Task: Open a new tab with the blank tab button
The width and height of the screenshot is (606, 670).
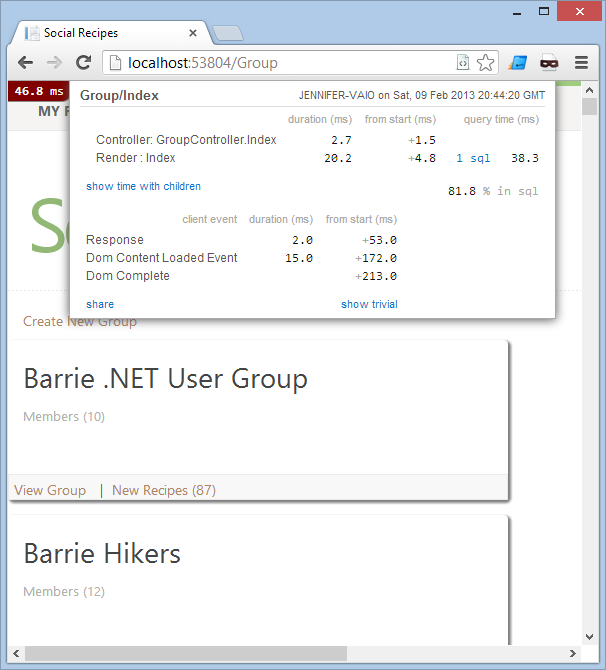Action: [x=228, y=33]
